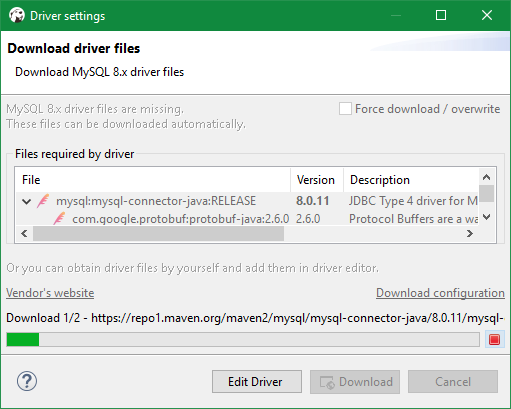Screen dimensions: 511x409
Task: Click the 8.0.11 version cell
Action: coord(313,201)
